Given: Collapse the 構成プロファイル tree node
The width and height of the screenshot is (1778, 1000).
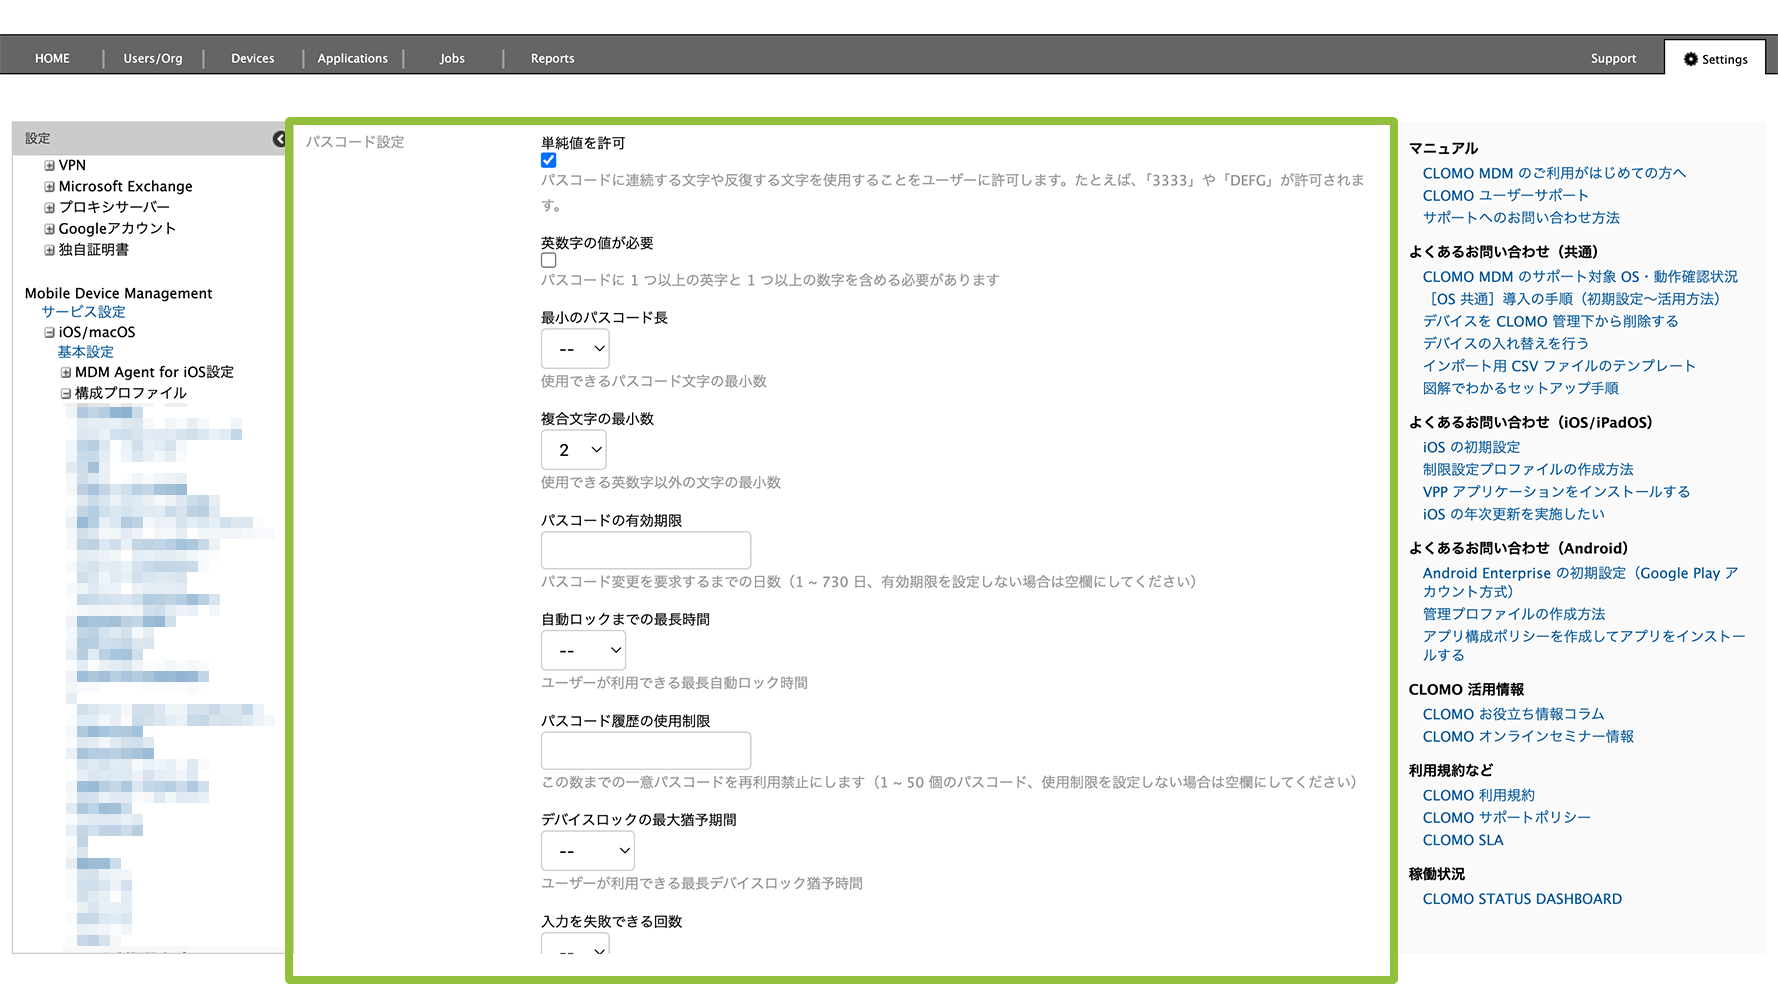Looking at the screenshot, I should pos(66,394).
